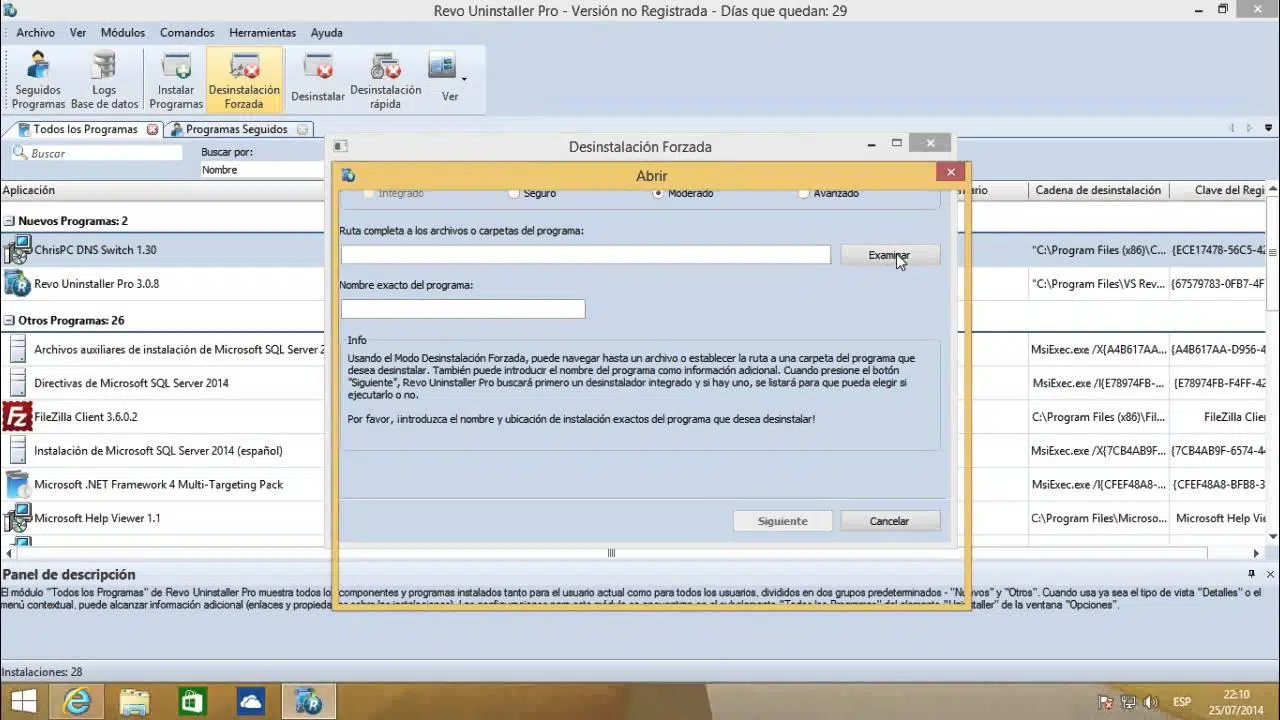Viewport: 1280px width, 720px height.
Task: Select Desinstalación Forzada toolbar icon
Action: click(x=244, y=80)
